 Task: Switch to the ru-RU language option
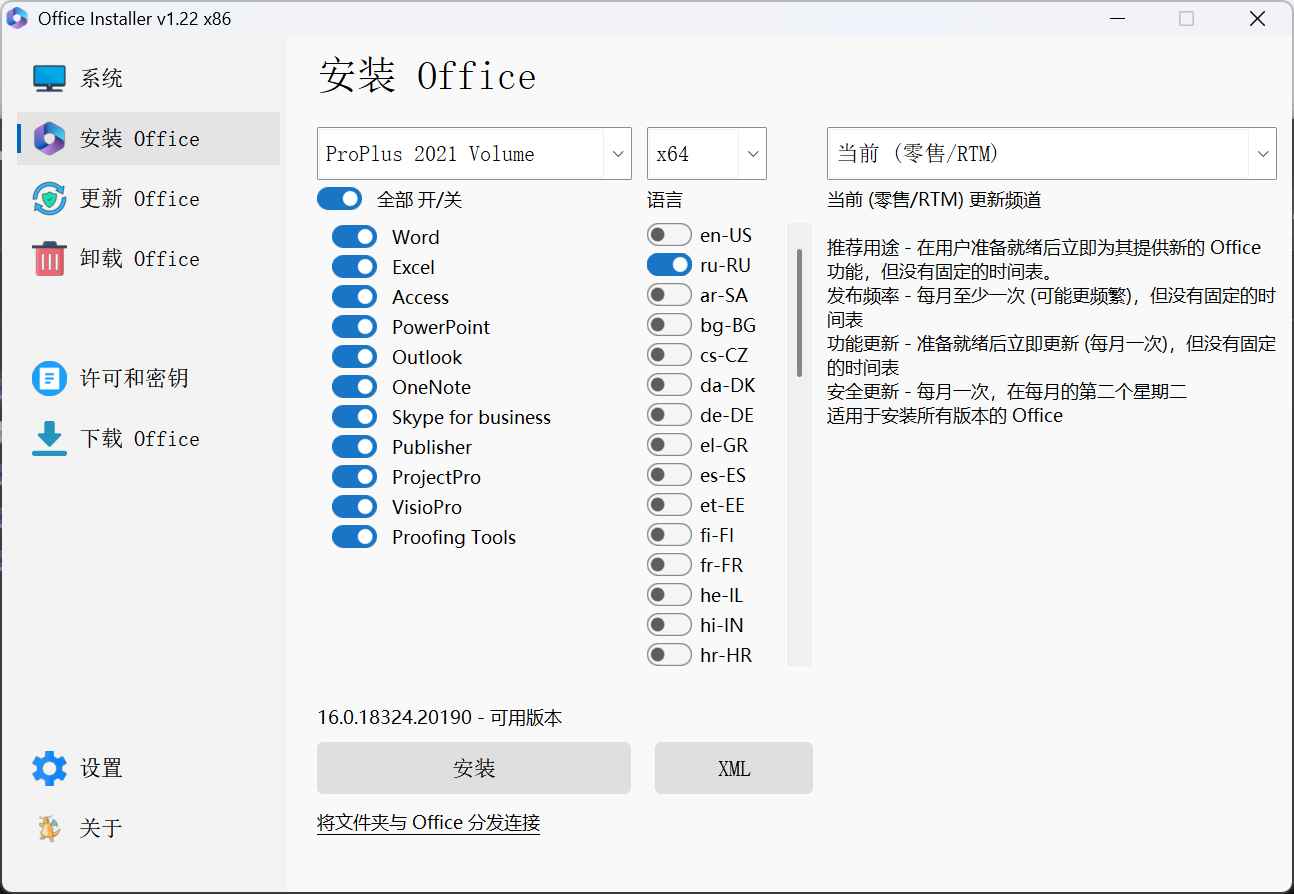668,264
